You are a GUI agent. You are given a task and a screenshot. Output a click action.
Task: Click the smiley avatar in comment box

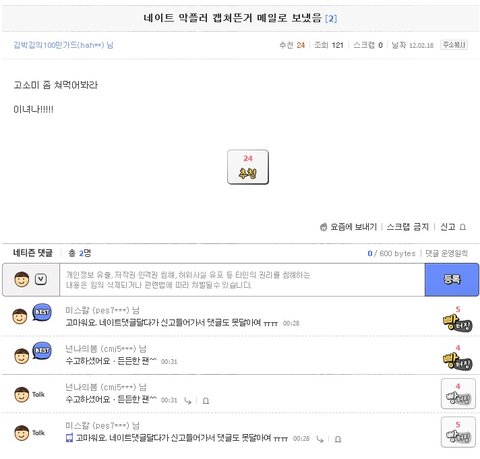click(22, 279)
